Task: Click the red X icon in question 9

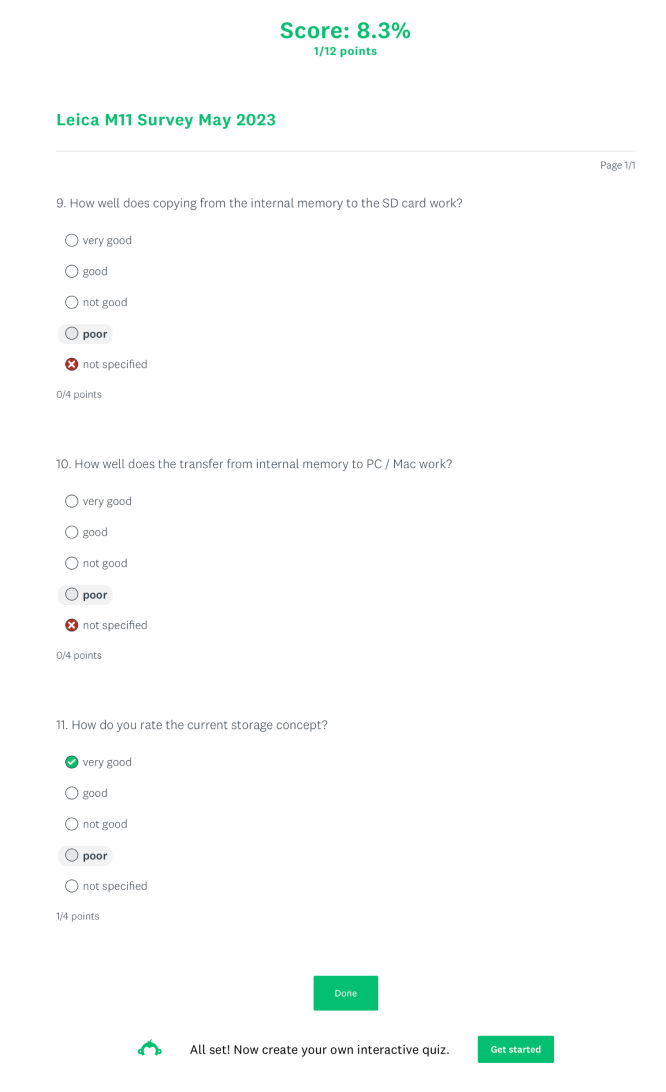Action: [x=71, y=364]
